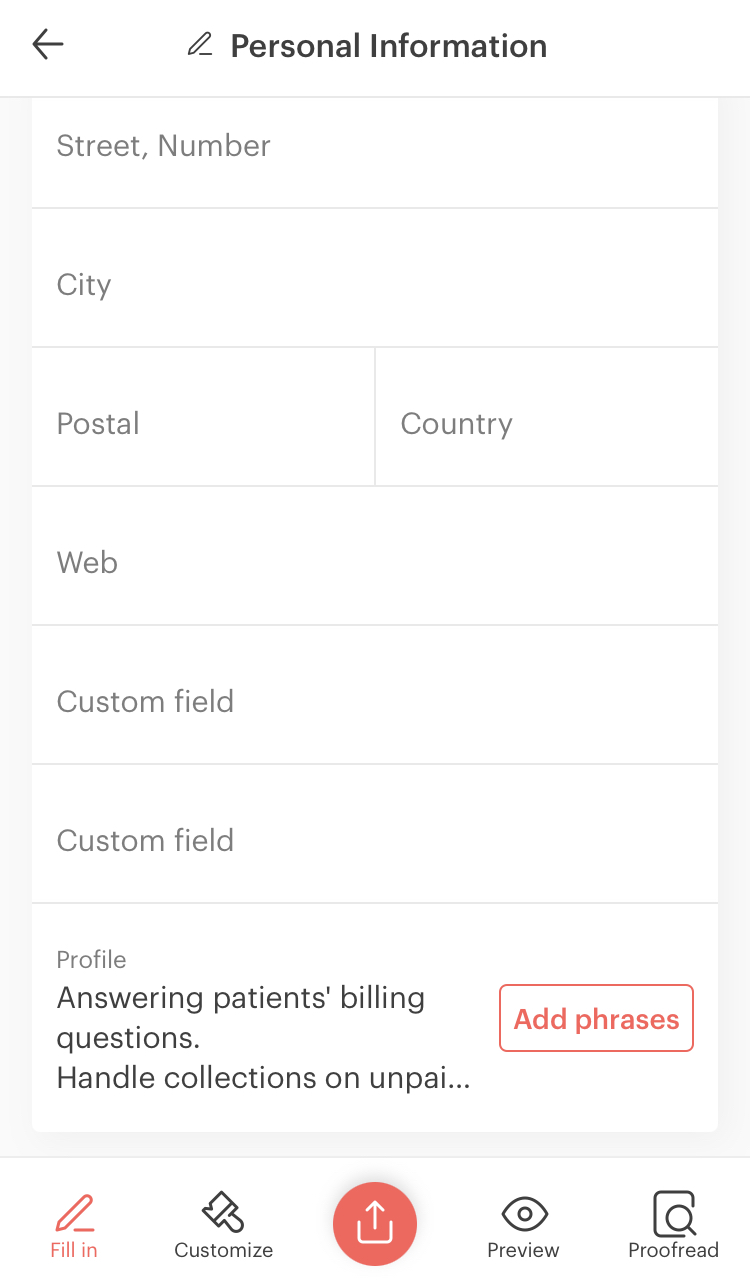Open the Customize paint roller icon

pos(223,1212)
